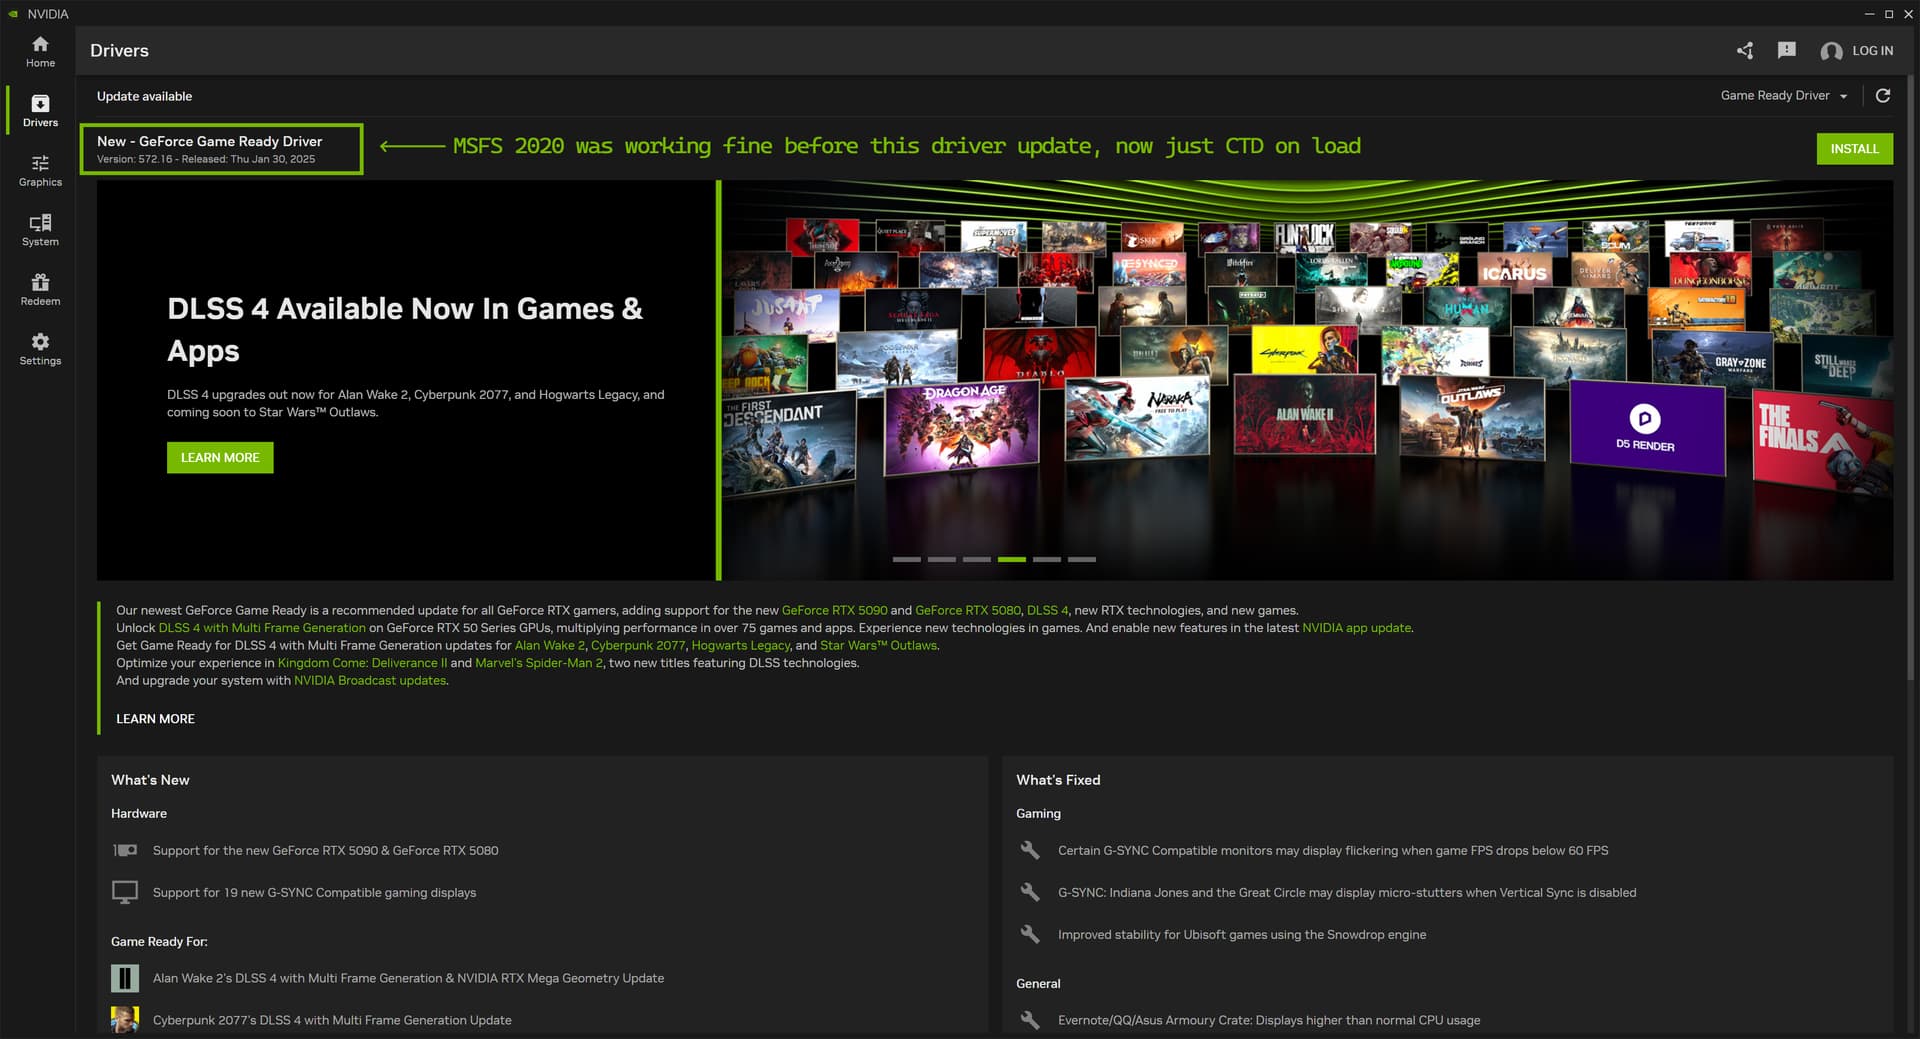Screen dimensions: 1920x1039
Task: Click LEARN MORE below driver description
Action: click(x=155, y=719)
